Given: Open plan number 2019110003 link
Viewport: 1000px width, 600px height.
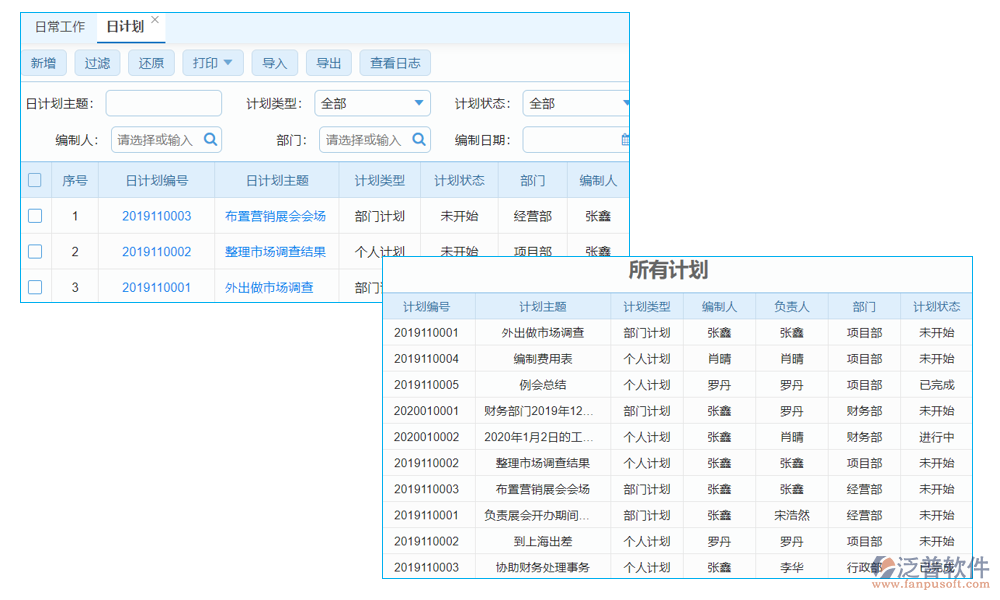Looking at the screenshot, I should 156,215.
